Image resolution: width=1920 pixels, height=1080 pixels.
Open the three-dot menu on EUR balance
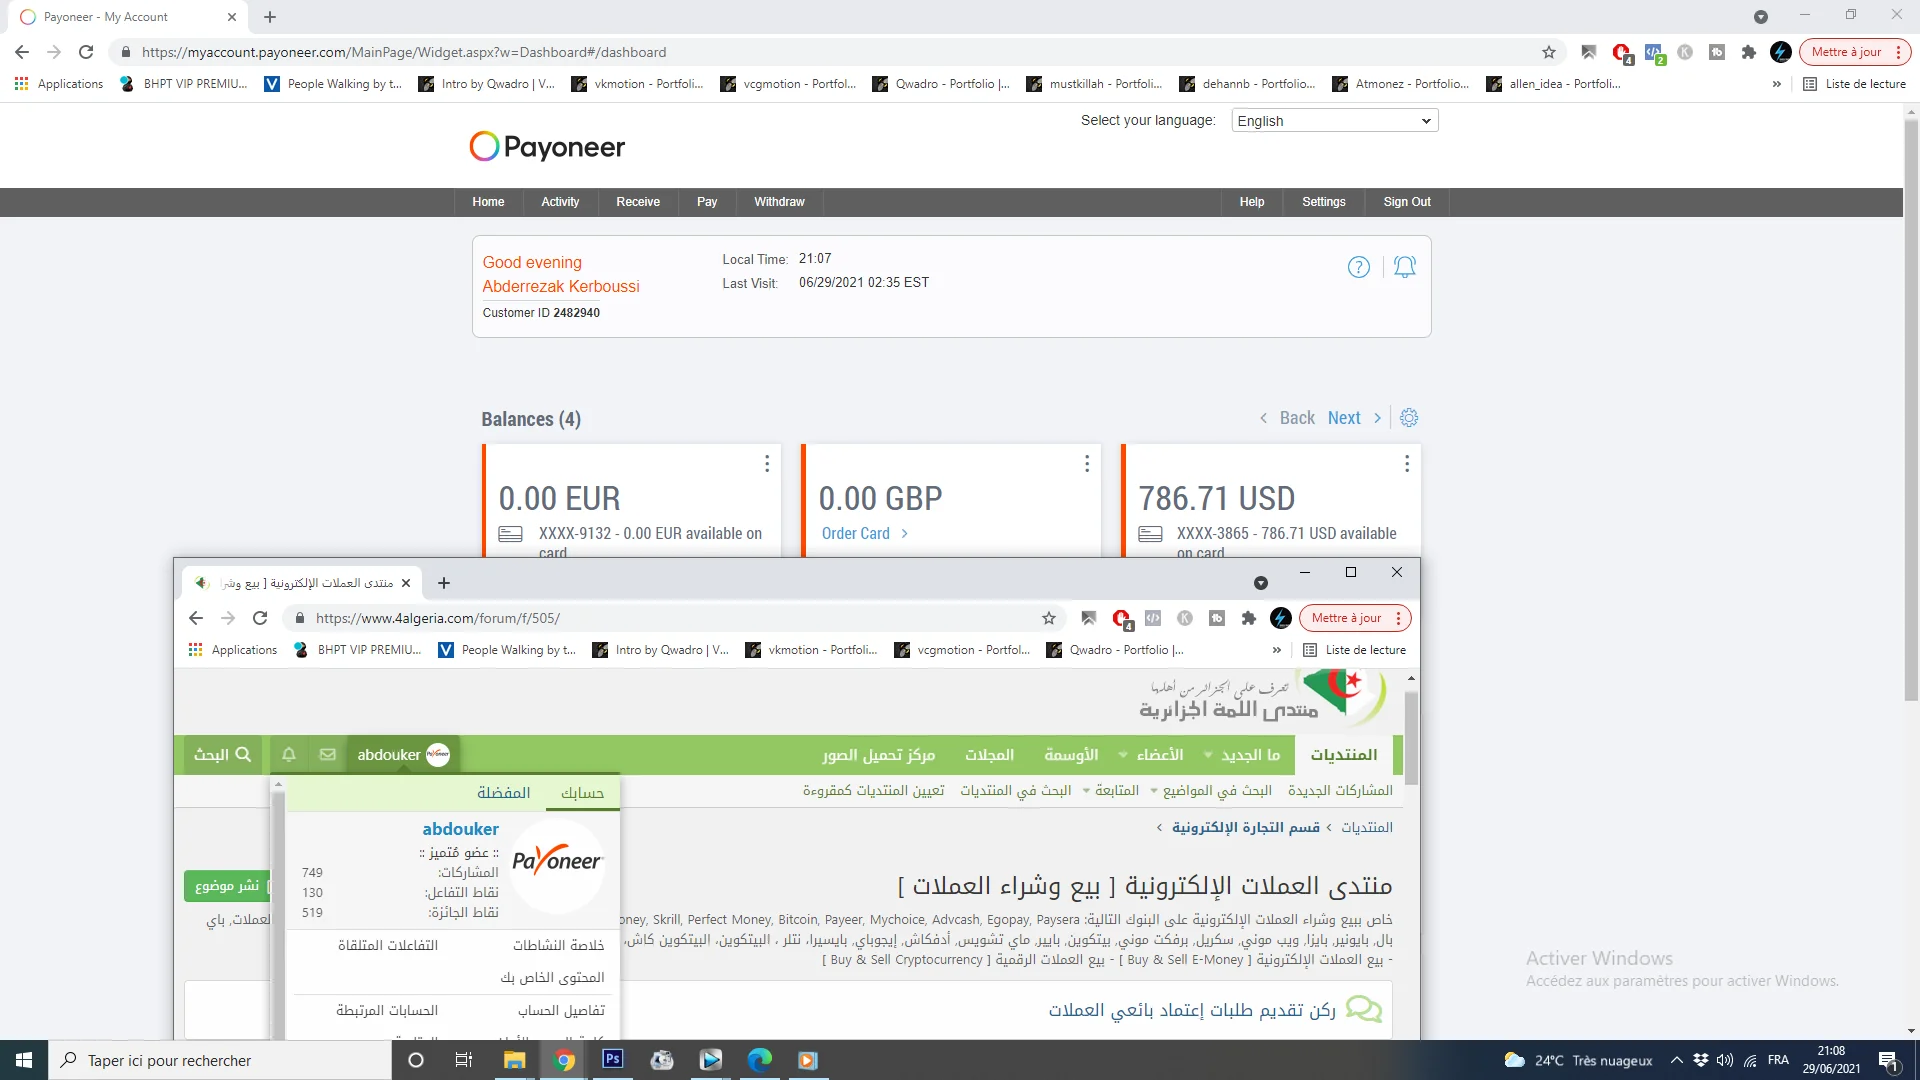[767, 464]
